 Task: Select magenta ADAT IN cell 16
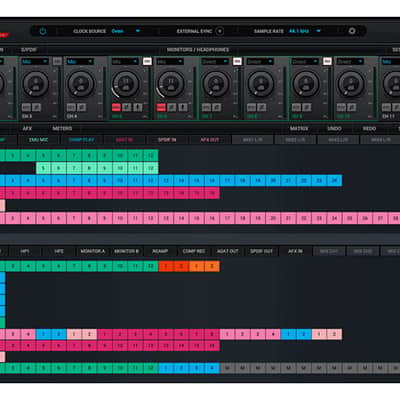[x=212, y=193]
